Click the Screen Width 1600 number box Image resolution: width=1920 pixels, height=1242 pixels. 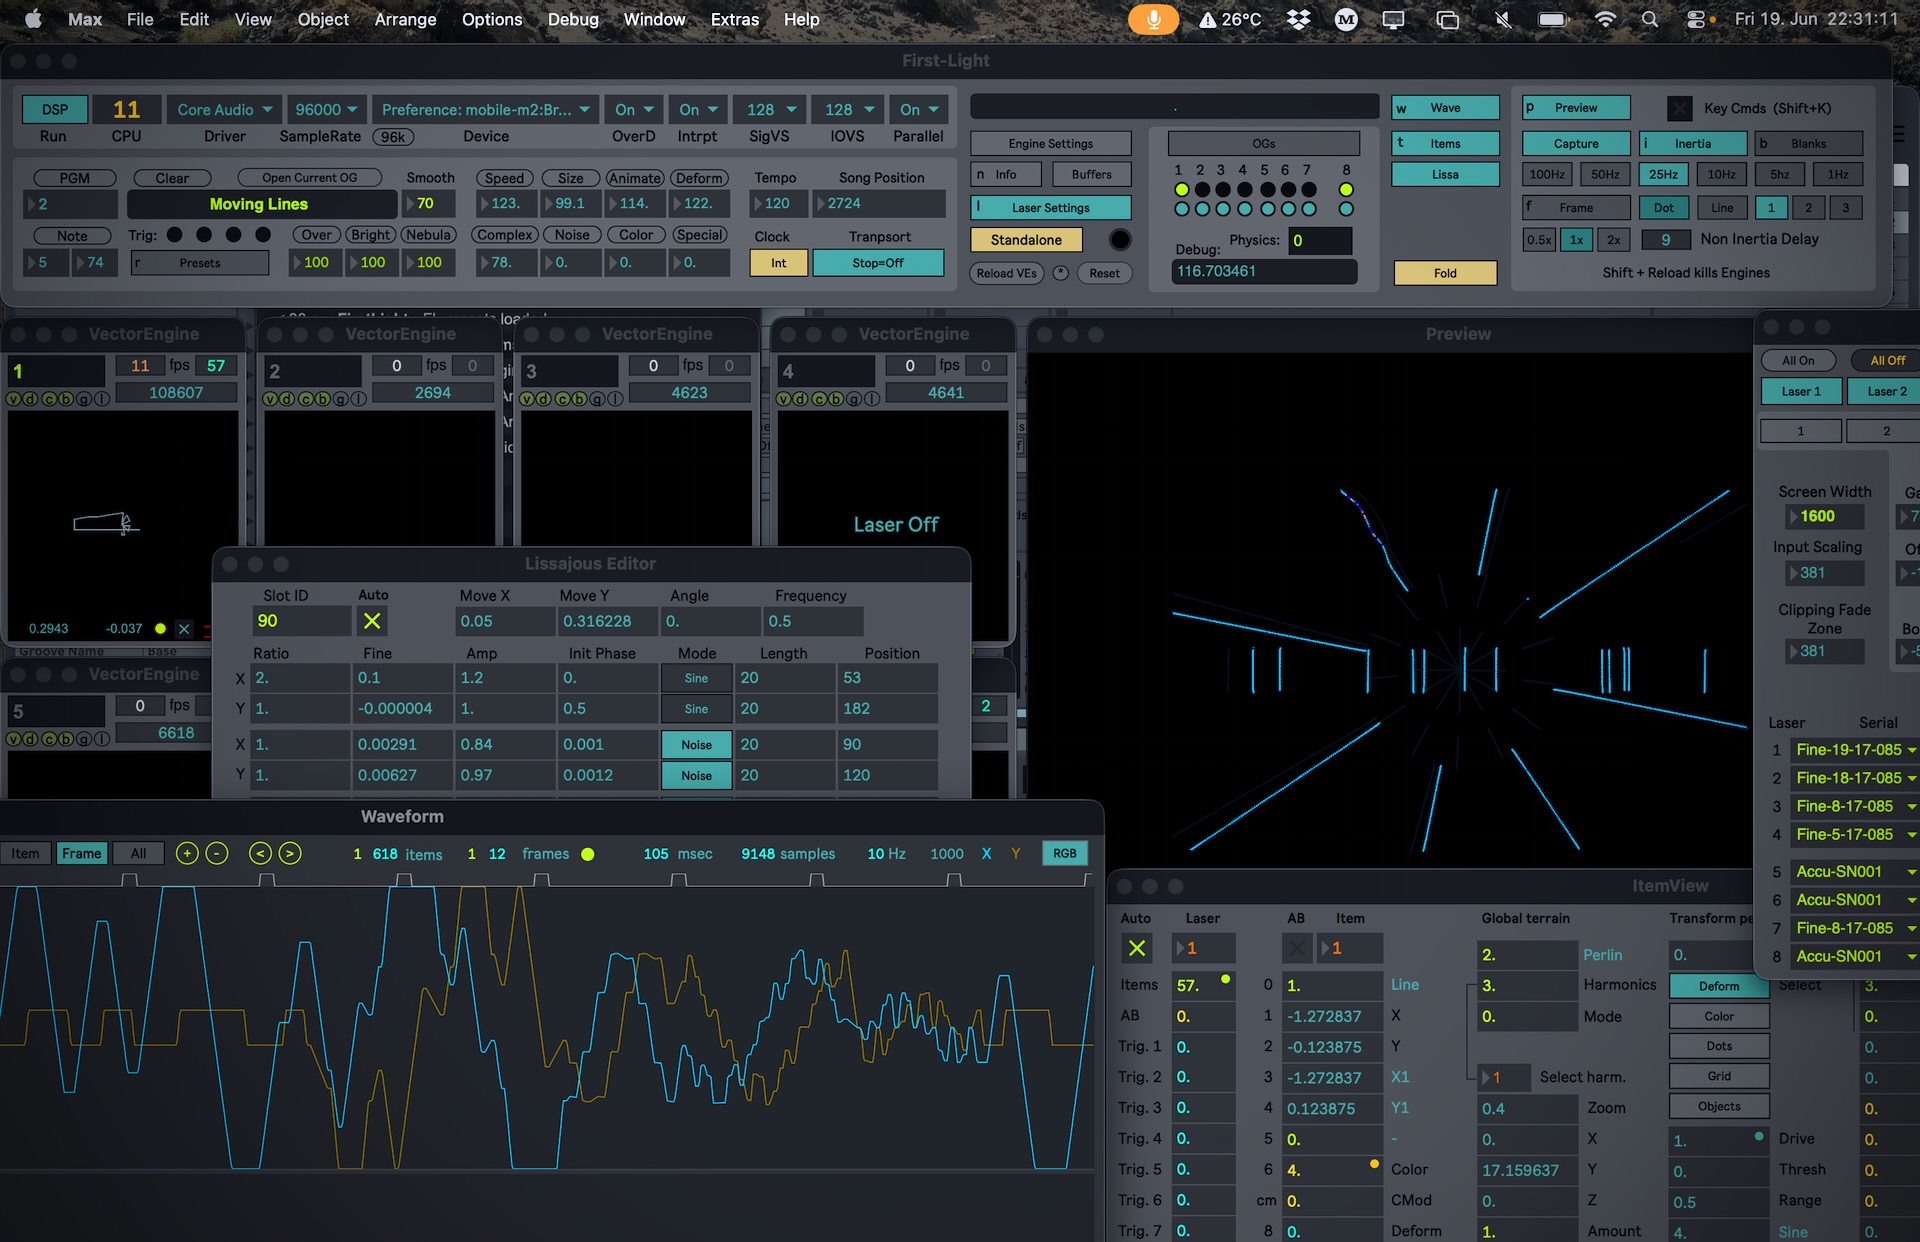(x=1825, y=517)
